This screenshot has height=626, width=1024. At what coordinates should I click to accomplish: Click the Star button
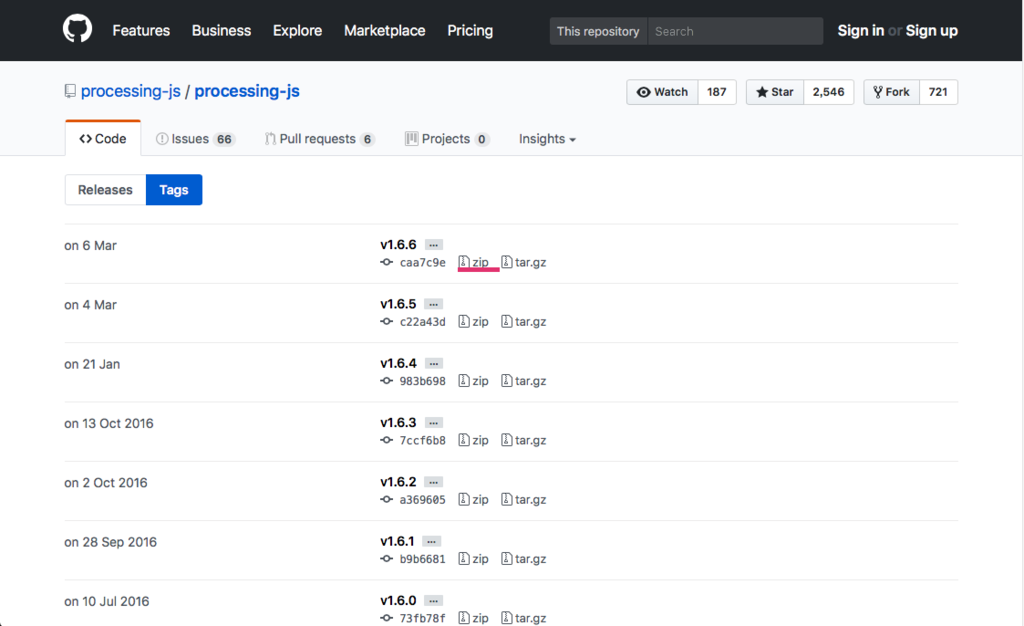point(775,92)
